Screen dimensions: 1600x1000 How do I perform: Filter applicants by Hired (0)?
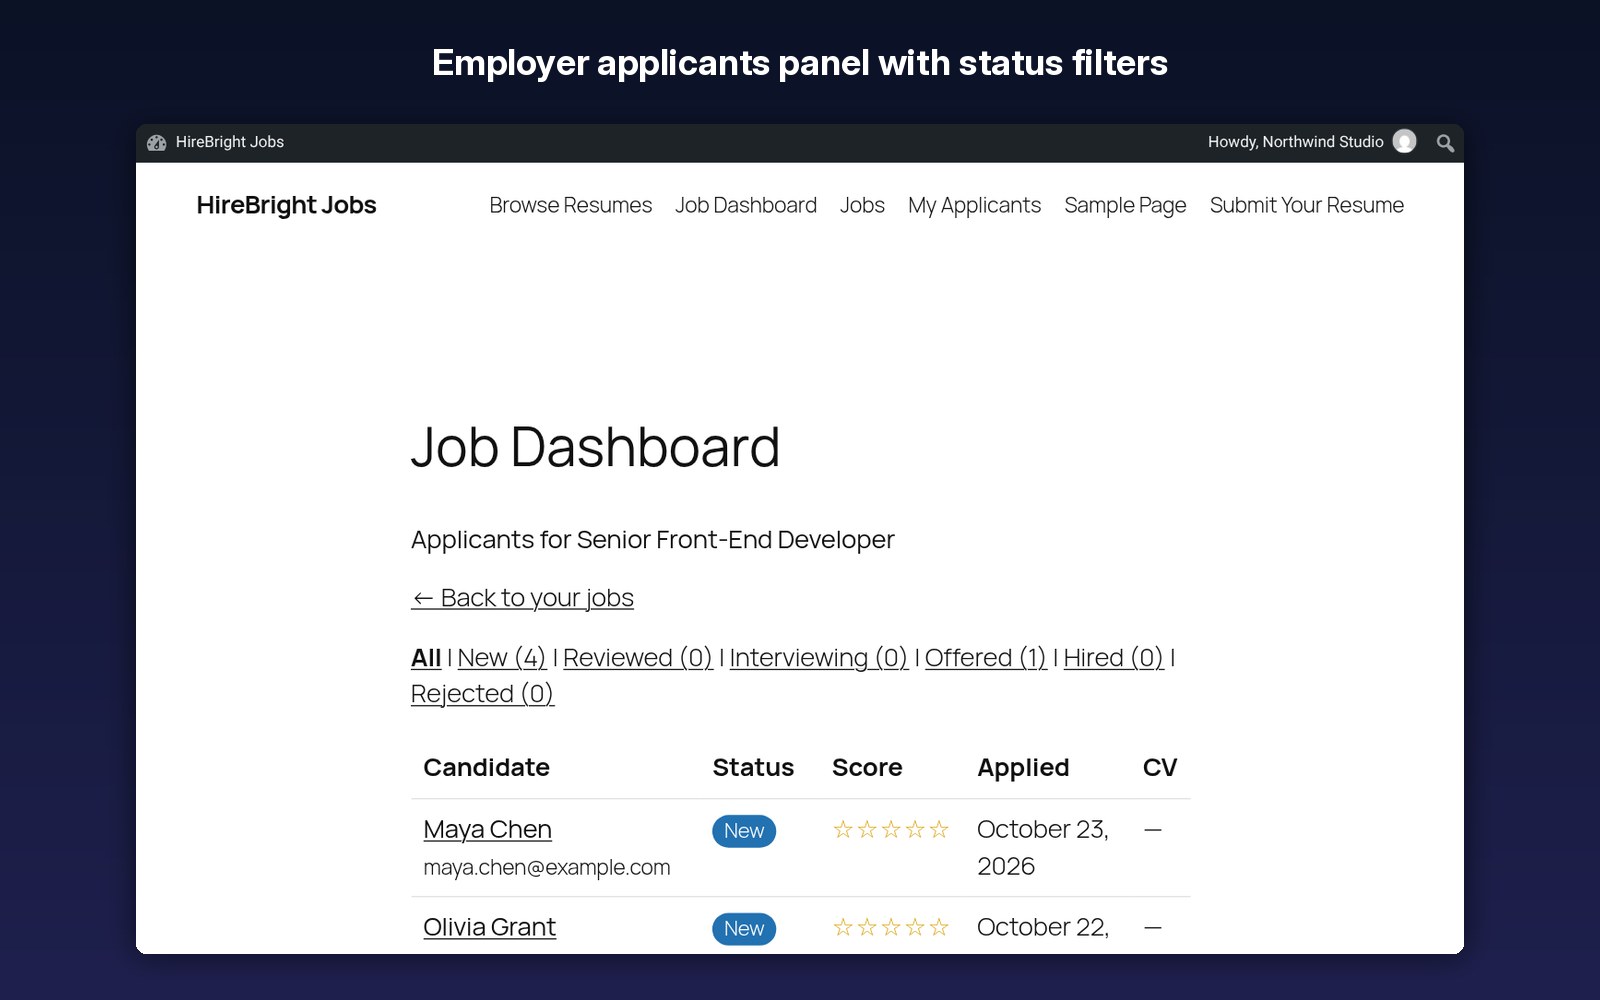(x=1114, y=658)
